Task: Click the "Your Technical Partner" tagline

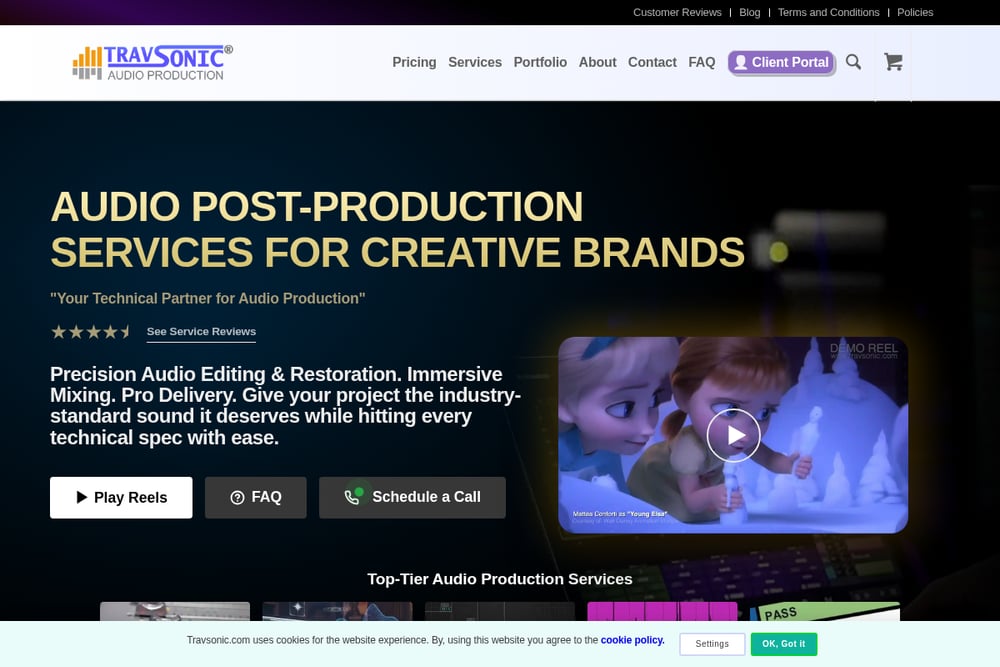Action: click(207, 298)
